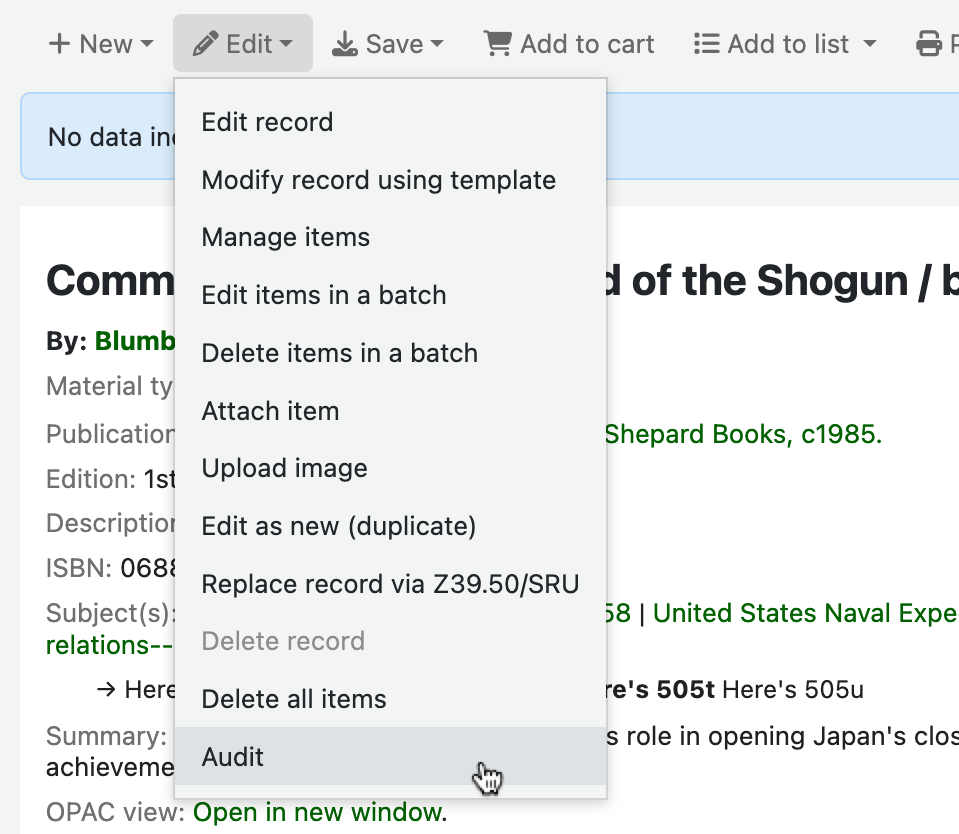Click the shopping cart icon

pos(497,44)
